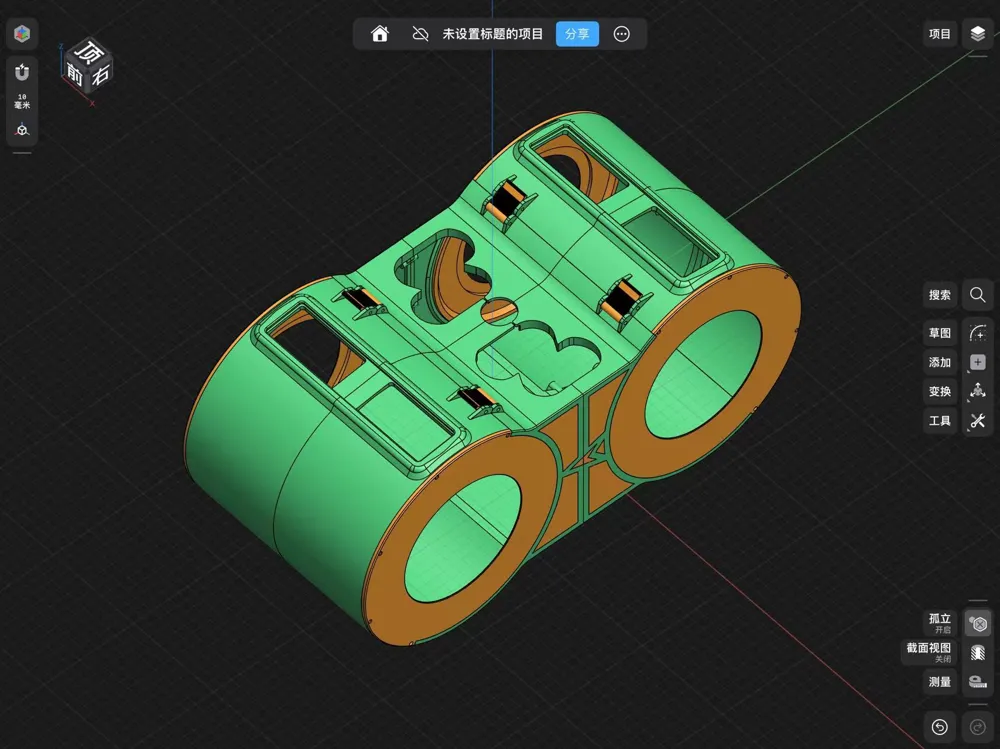The image size is (1000, 749).
Task: Click the Home icon in the title bar
Action: pyautogui.click(x=378, y=33)
